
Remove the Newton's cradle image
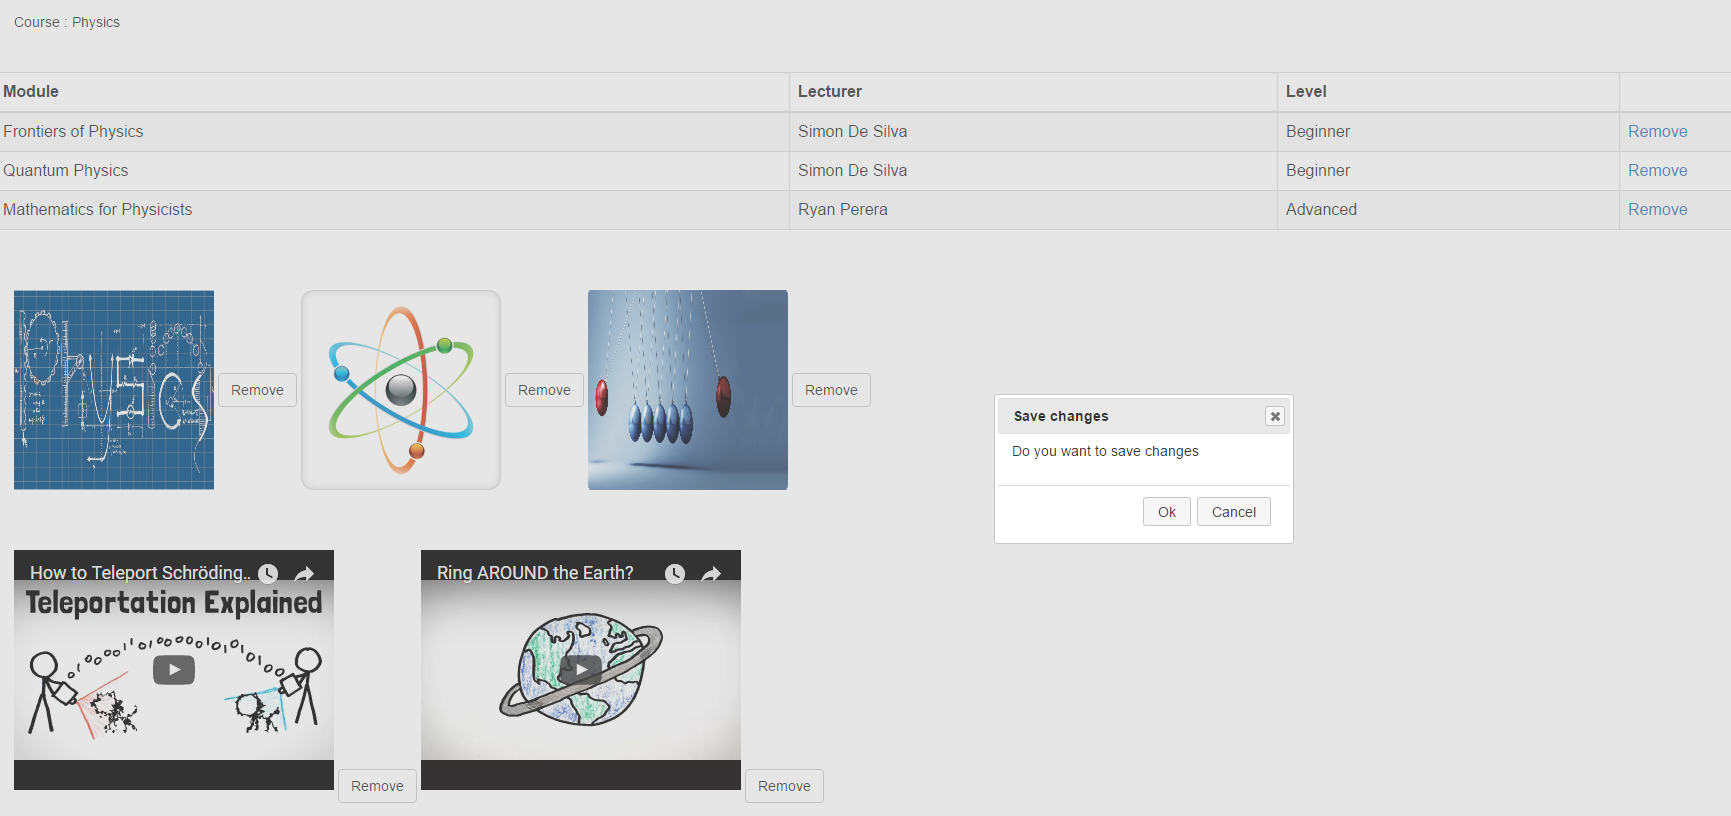pyautogui.click(x=831, y=390)
